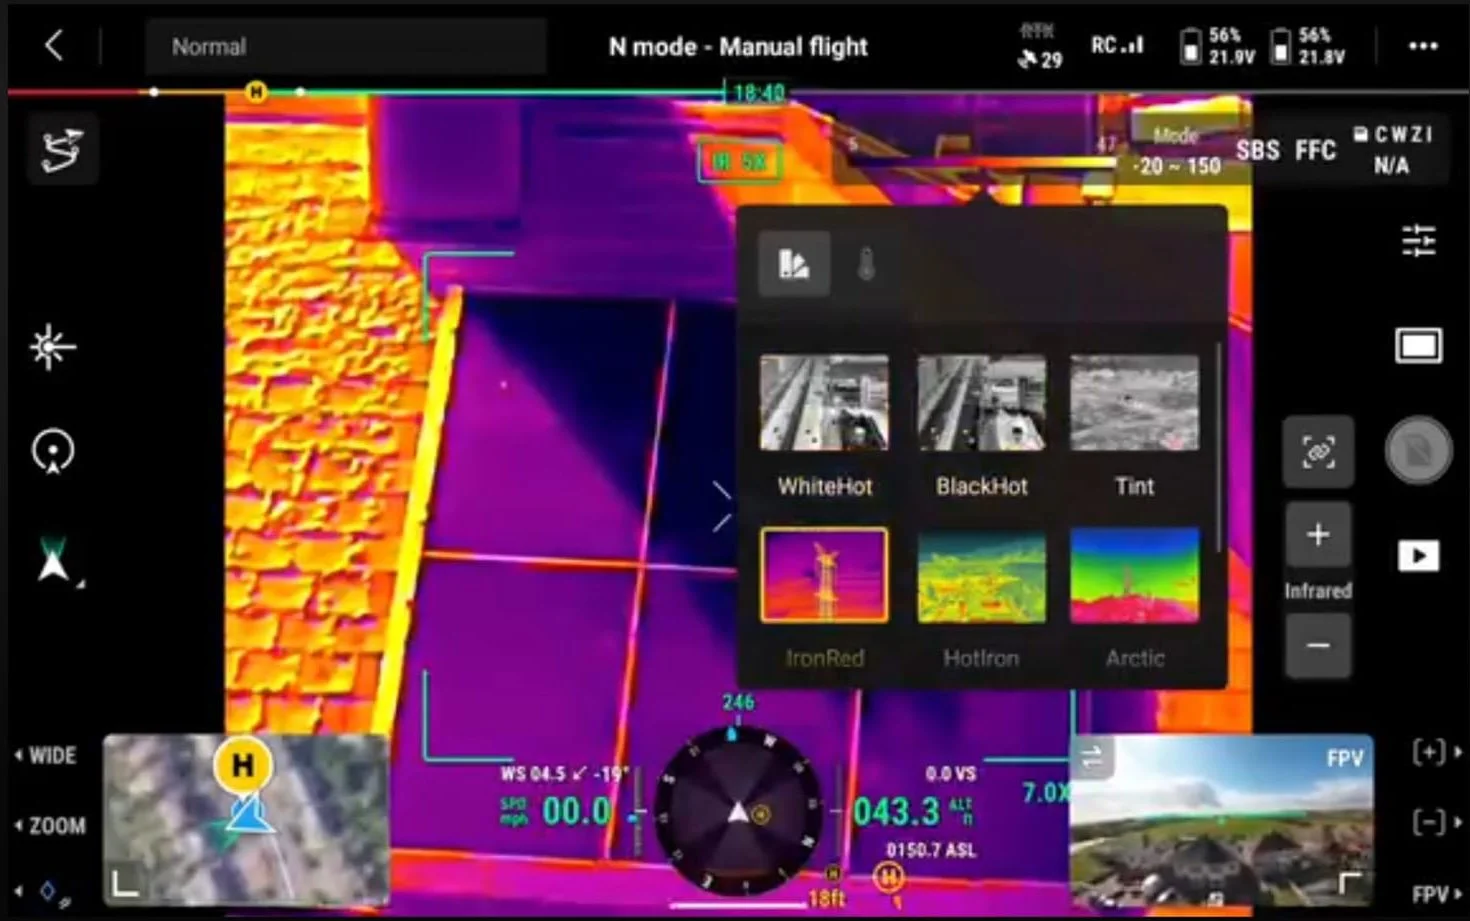Select the Arctic palette
Viewport: 1470px width, 921px height.
(1134, 598)
